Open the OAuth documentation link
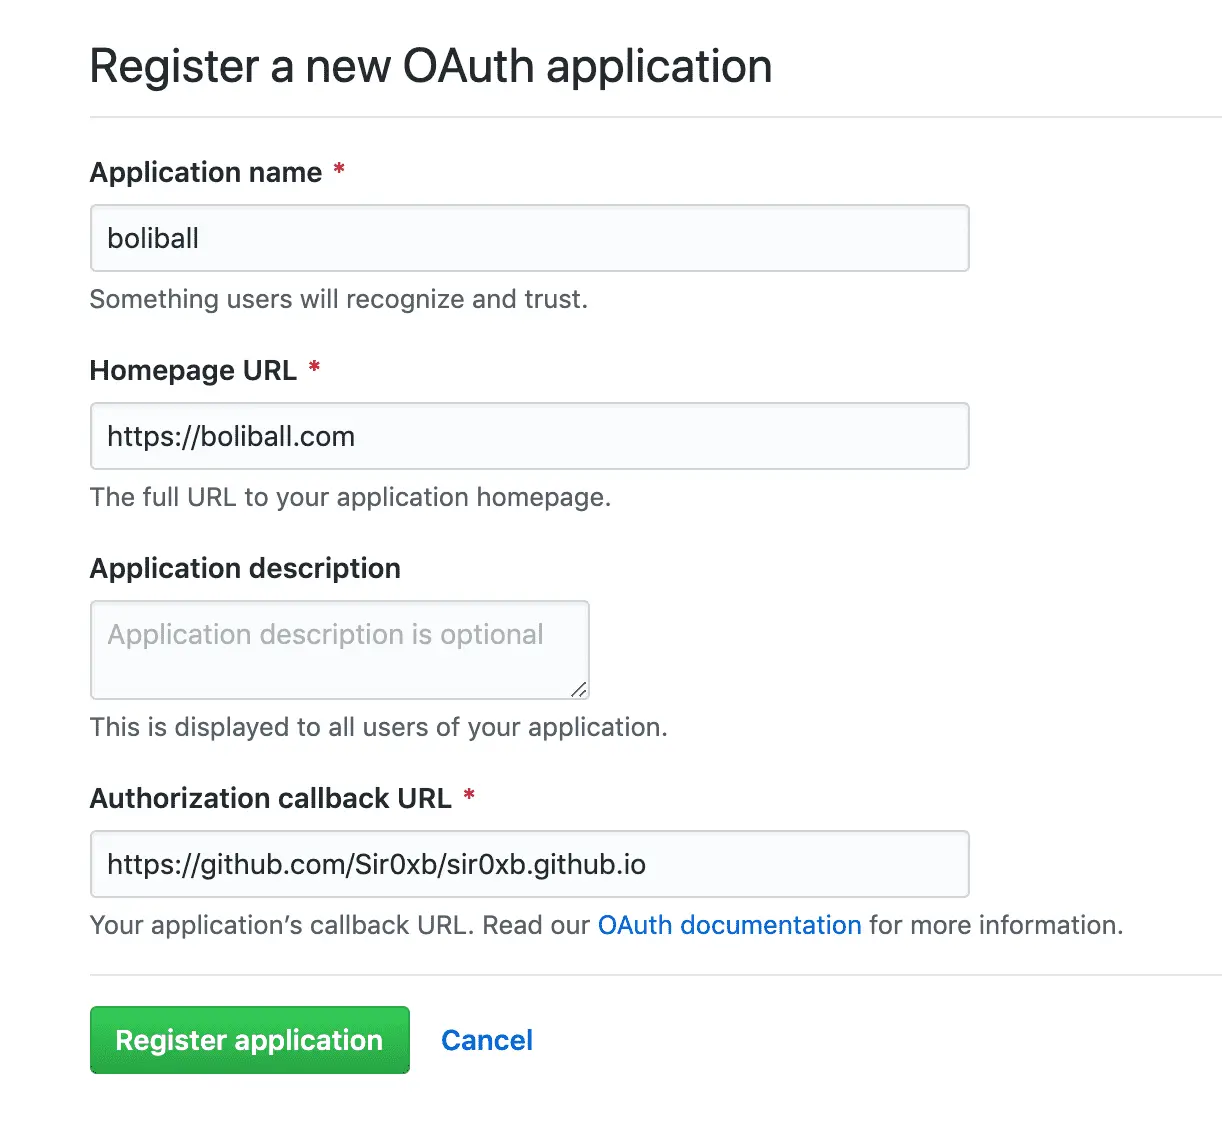This screenshot has width=1222, height=1130. [729, 925]
